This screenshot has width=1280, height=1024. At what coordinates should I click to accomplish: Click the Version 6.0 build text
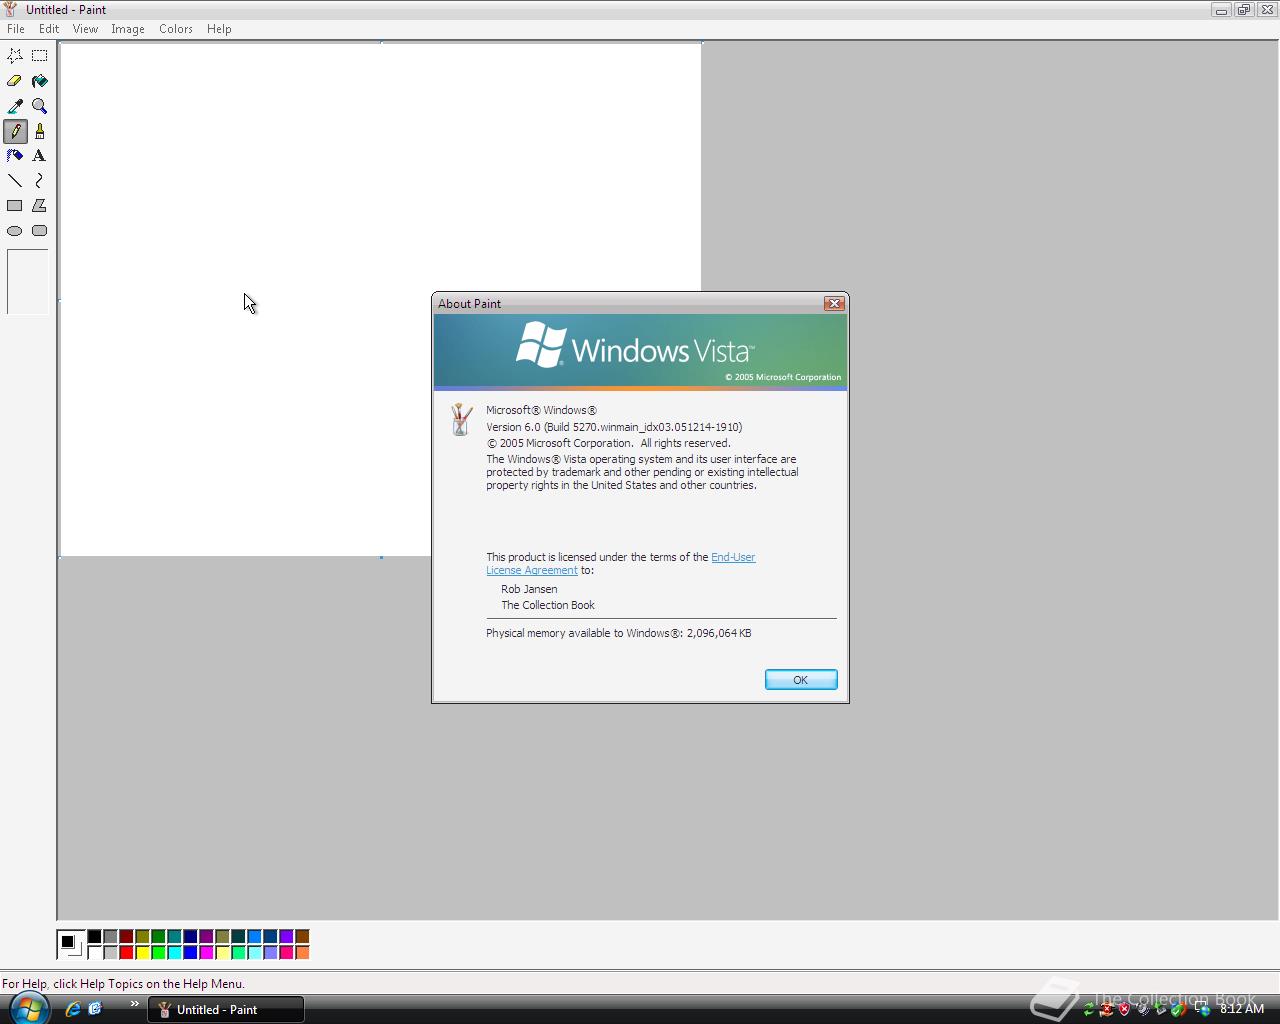tap(614, 427)
